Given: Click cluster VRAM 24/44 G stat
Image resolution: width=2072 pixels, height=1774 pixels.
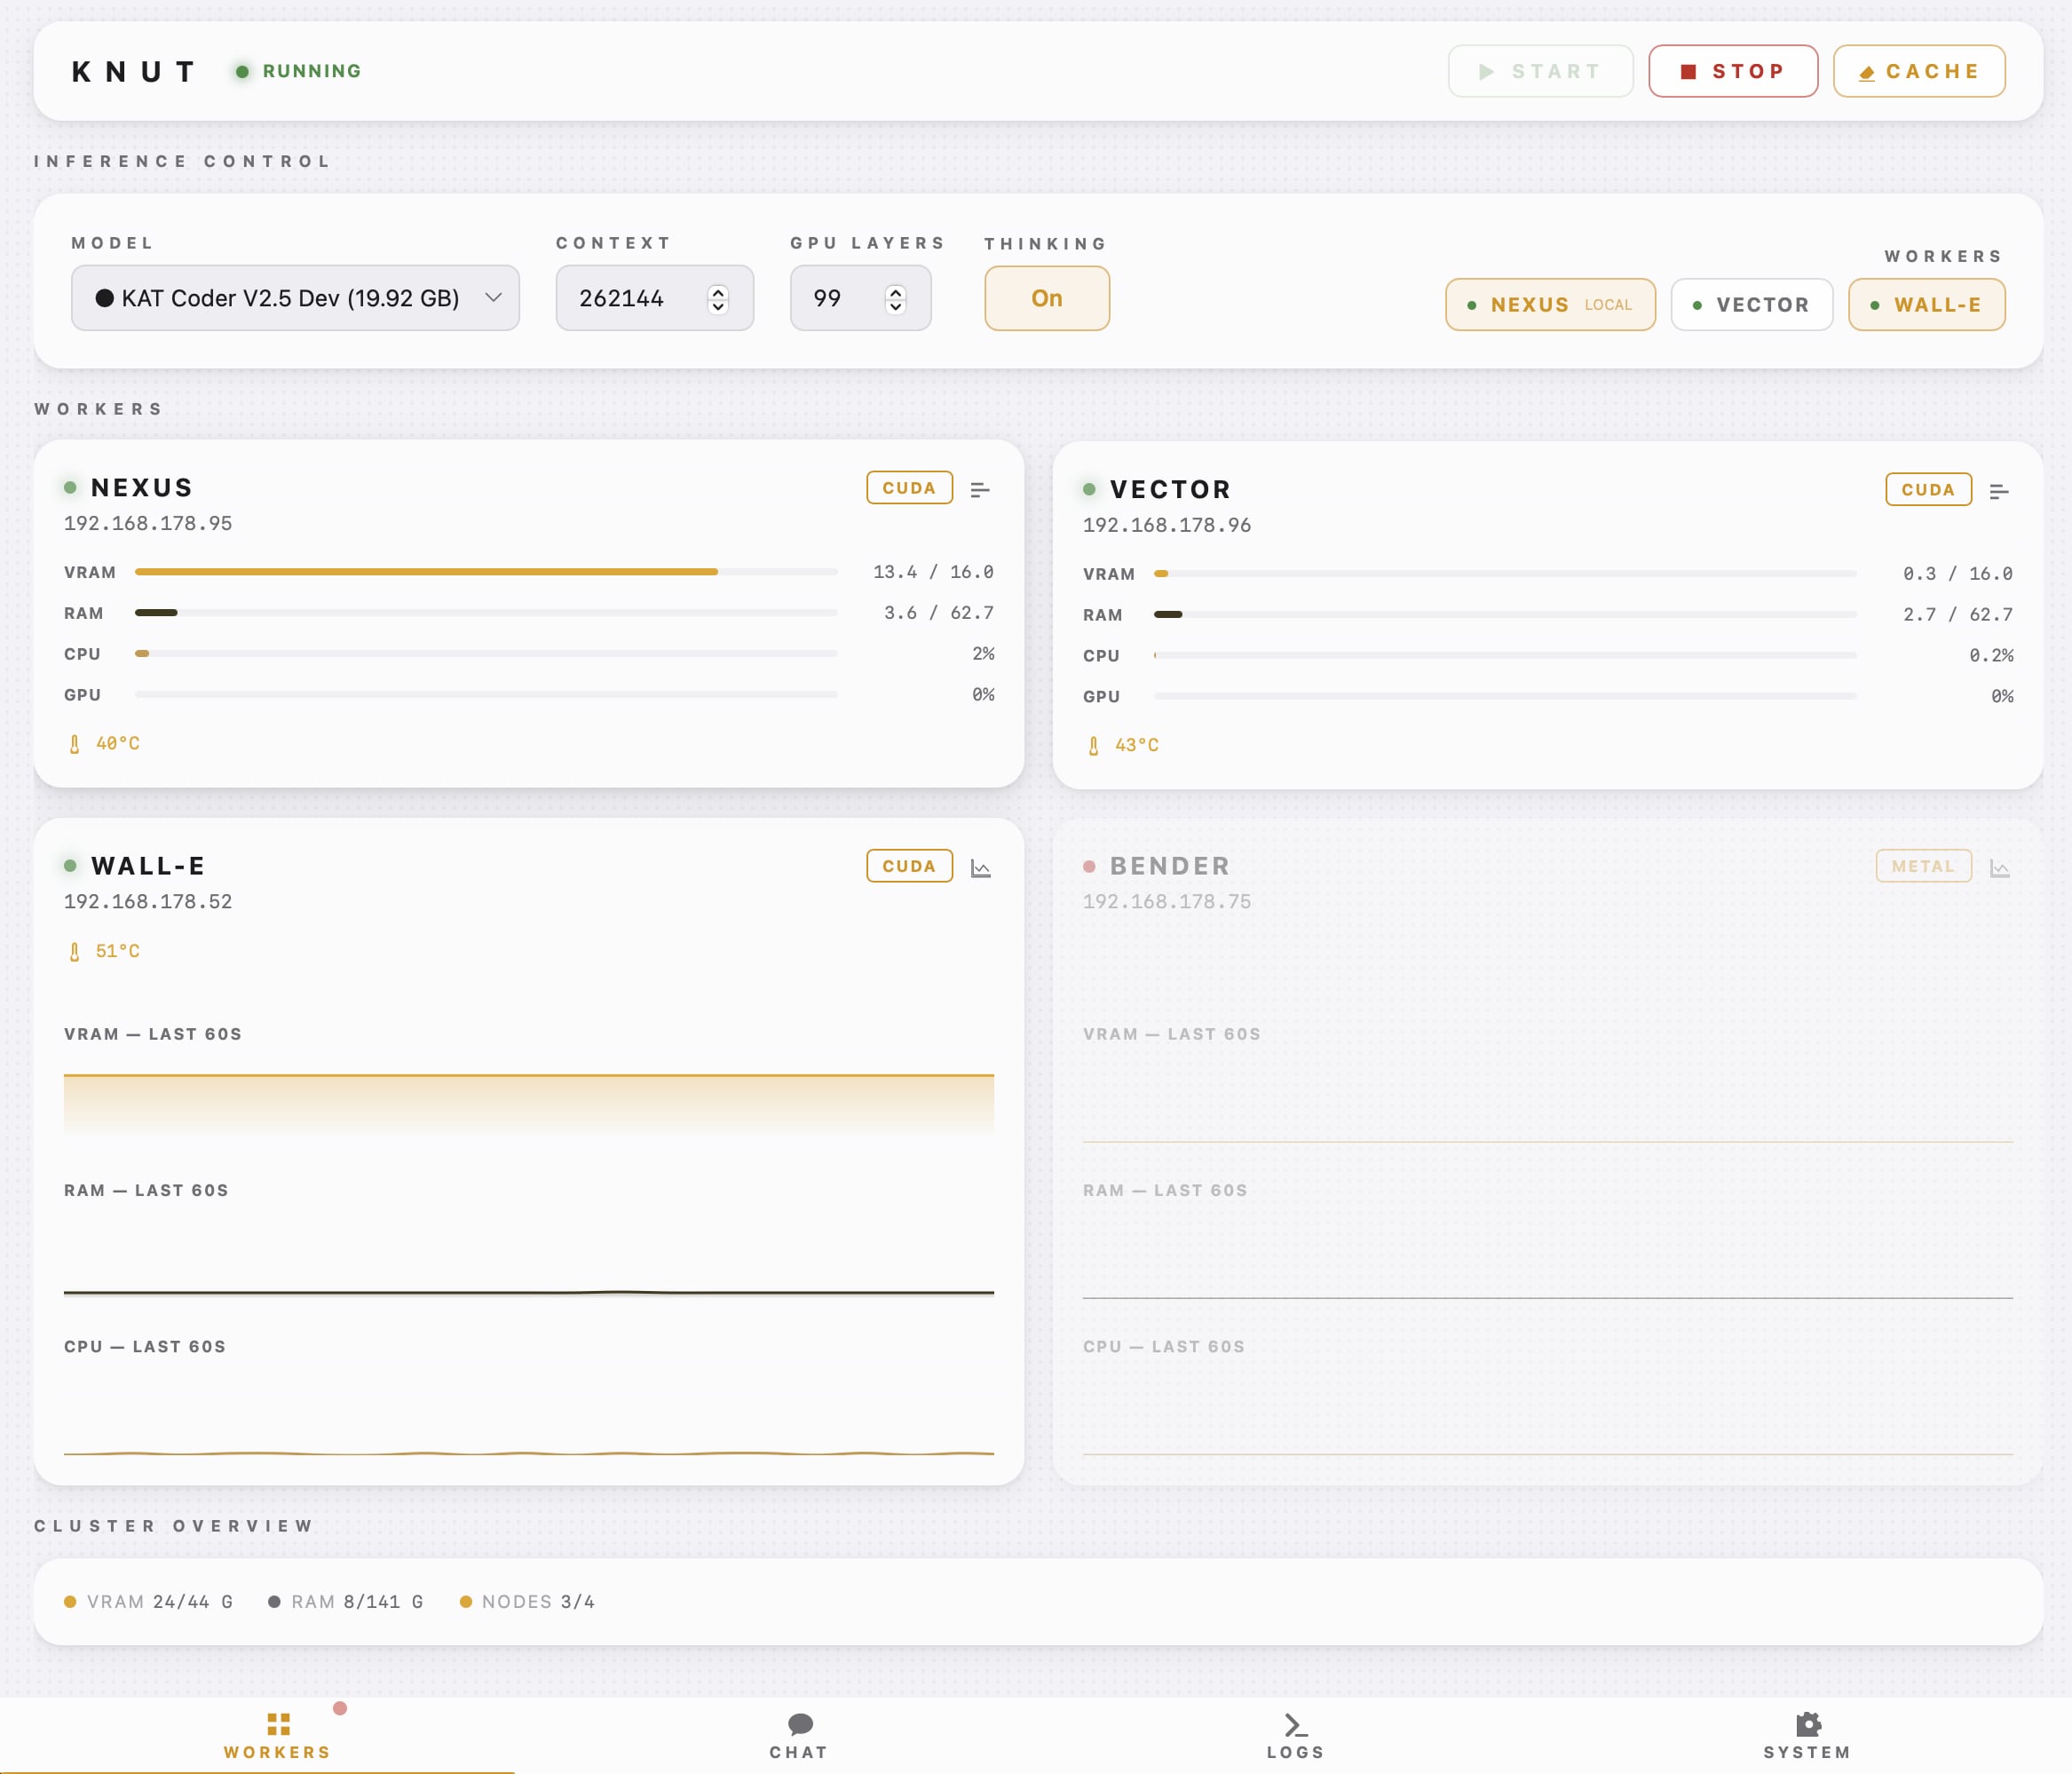Looking at the screenshot, I should (x=148, y=1602).
